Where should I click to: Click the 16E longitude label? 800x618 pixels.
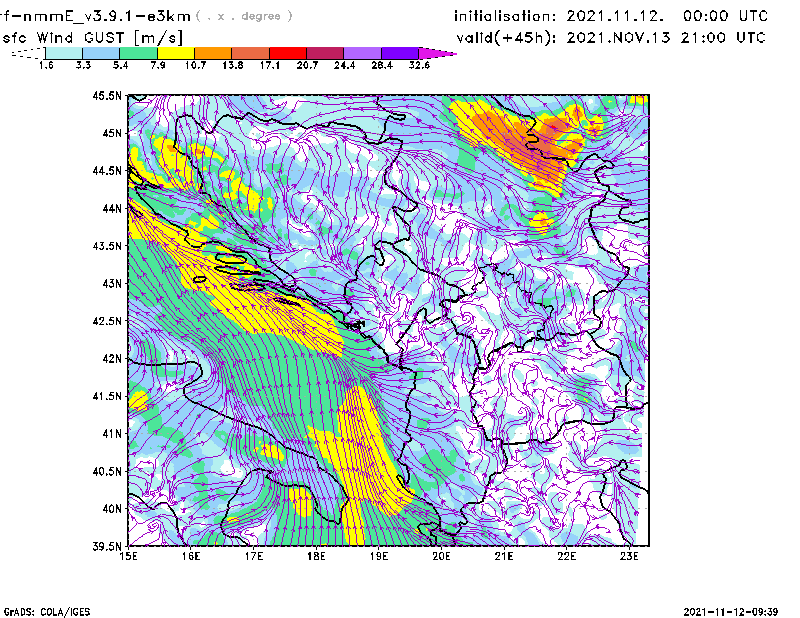click(x=191, y=556)
